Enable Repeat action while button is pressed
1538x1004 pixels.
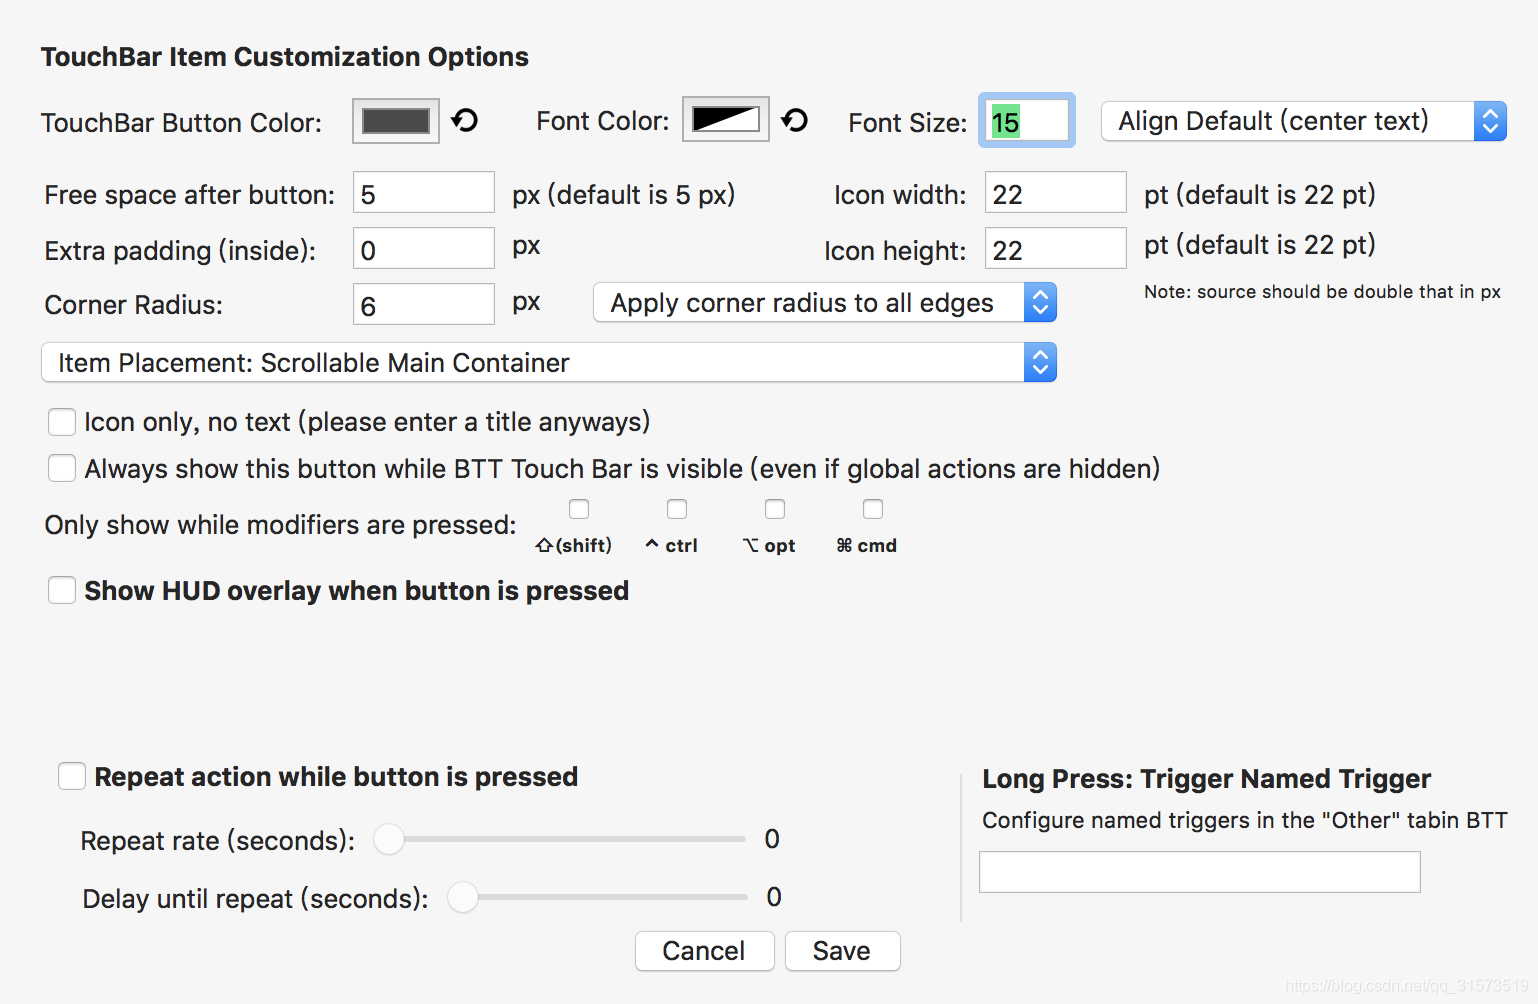tap(72, 776)
